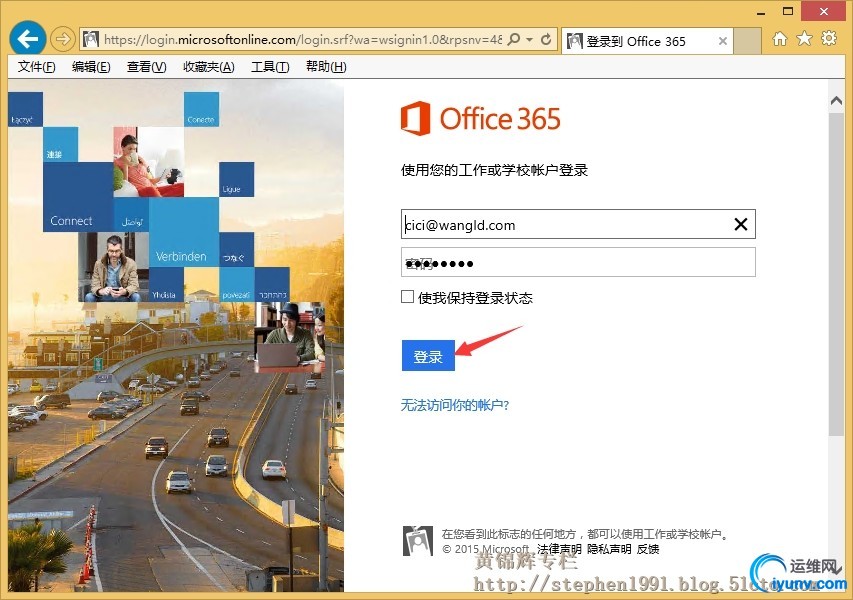Click the site icon in the address bar

[91, 39]
